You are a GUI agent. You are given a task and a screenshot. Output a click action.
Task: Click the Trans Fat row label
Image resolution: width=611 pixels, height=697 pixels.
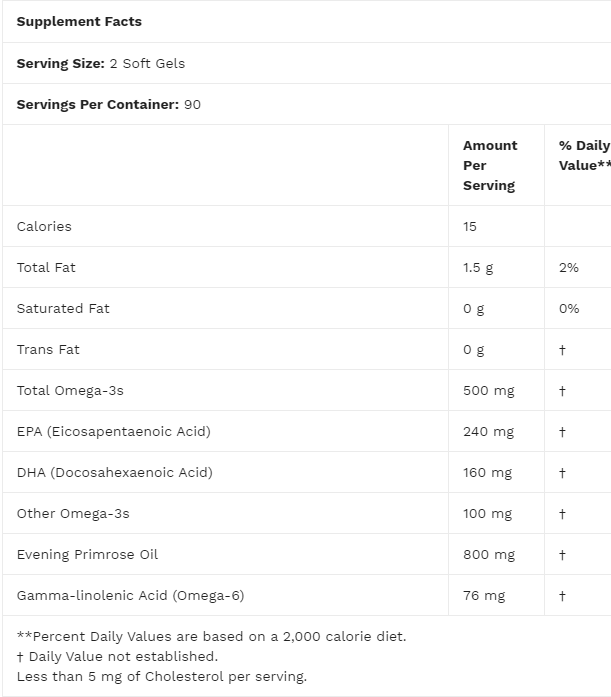(x=48, y=349)
